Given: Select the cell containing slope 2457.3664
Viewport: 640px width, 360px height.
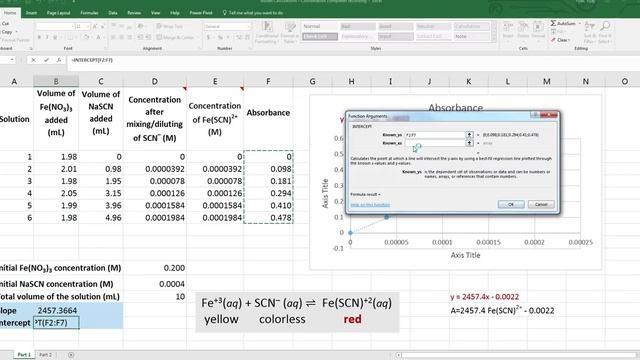Looking at the screenshot, I should tap(56, 311).
